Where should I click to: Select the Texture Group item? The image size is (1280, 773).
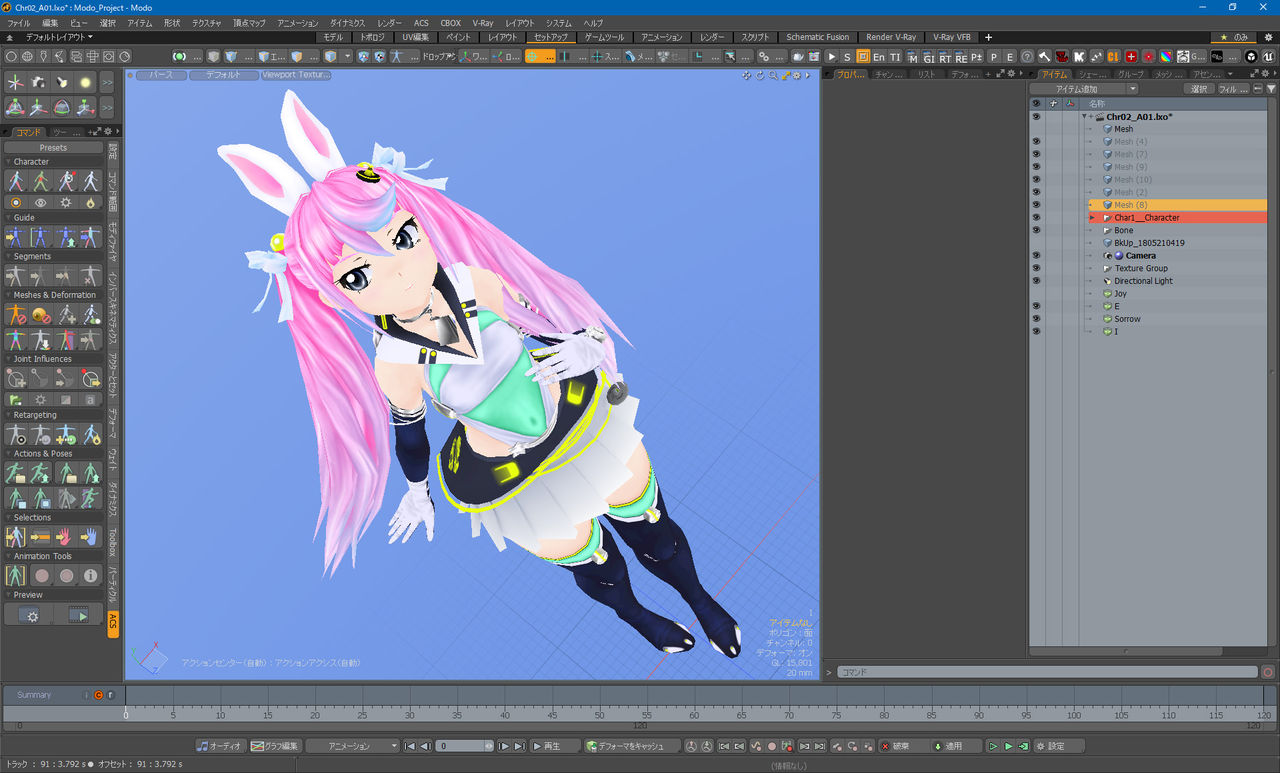(1141, 268)
